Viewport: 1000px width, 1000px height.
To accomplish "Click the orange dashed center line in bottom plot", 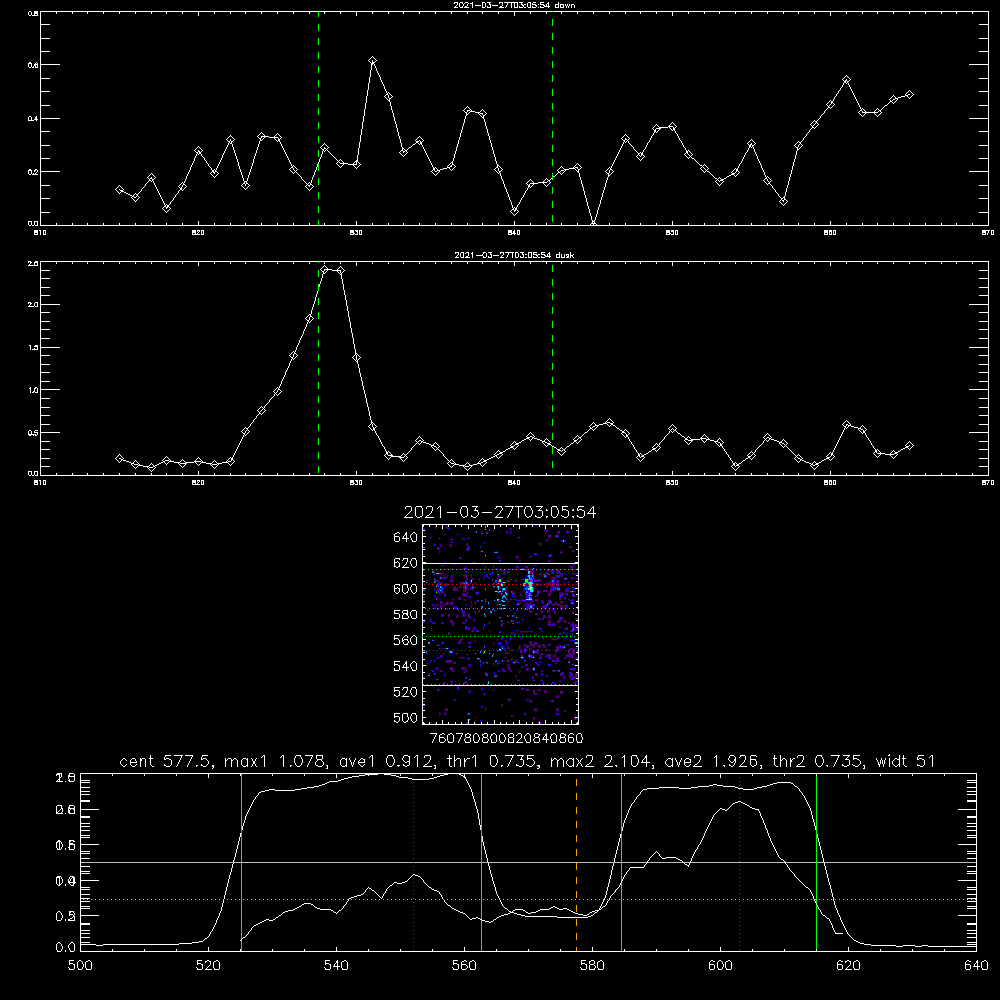I will [x=577, y=862].
